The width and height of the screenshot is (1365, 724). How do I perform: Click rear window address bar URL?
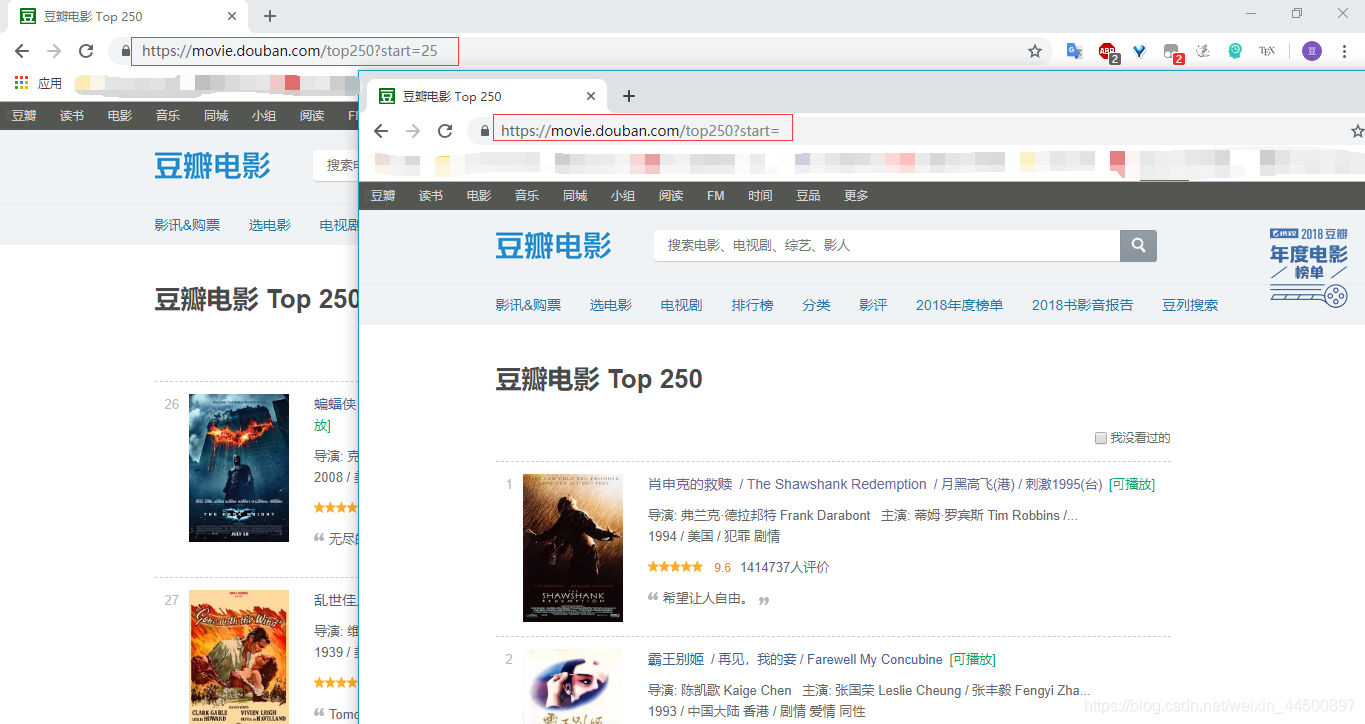290,51
